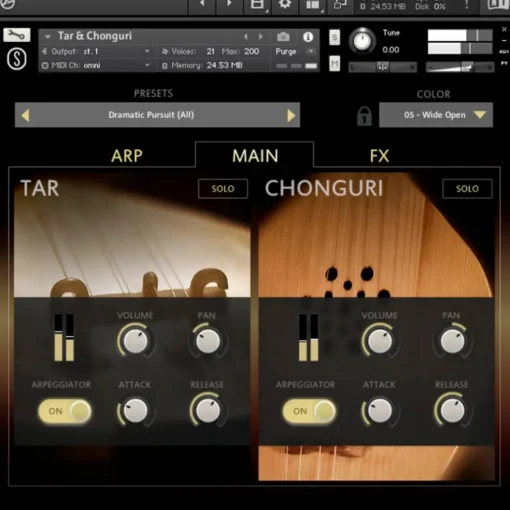510x510 pixels.
Task: Click the Output speaker icon
Action: click(45, 51)
